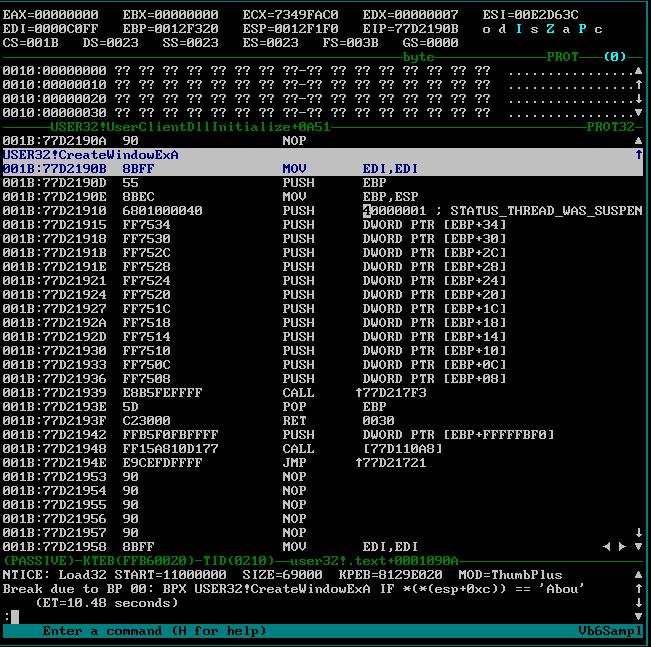Click the ESP=0012F1F0 register value

click(x=290, y=29)
